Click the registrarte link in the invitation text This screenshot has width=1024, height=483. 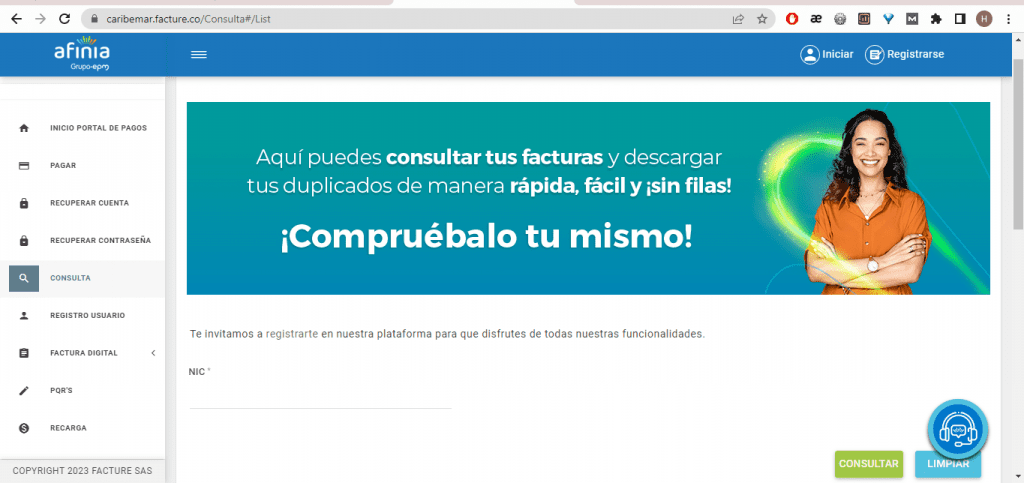coord(292,334)
